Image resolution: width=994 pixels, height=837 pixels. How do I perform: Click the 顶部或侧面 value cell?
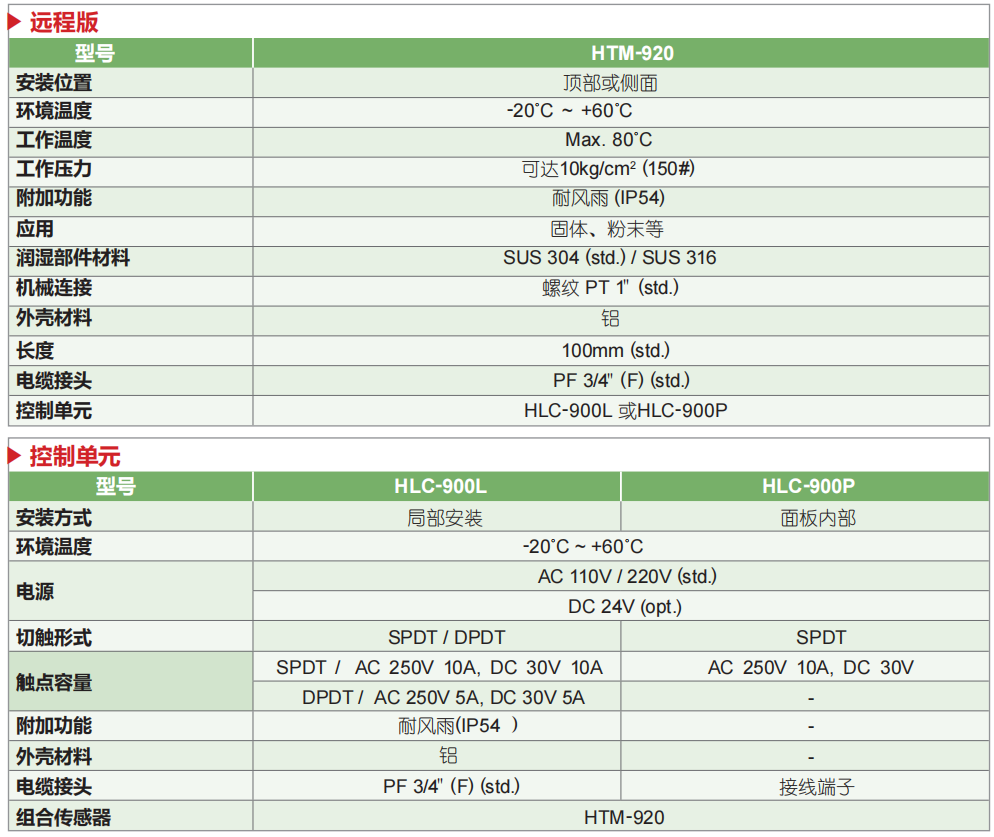[621, 82]
